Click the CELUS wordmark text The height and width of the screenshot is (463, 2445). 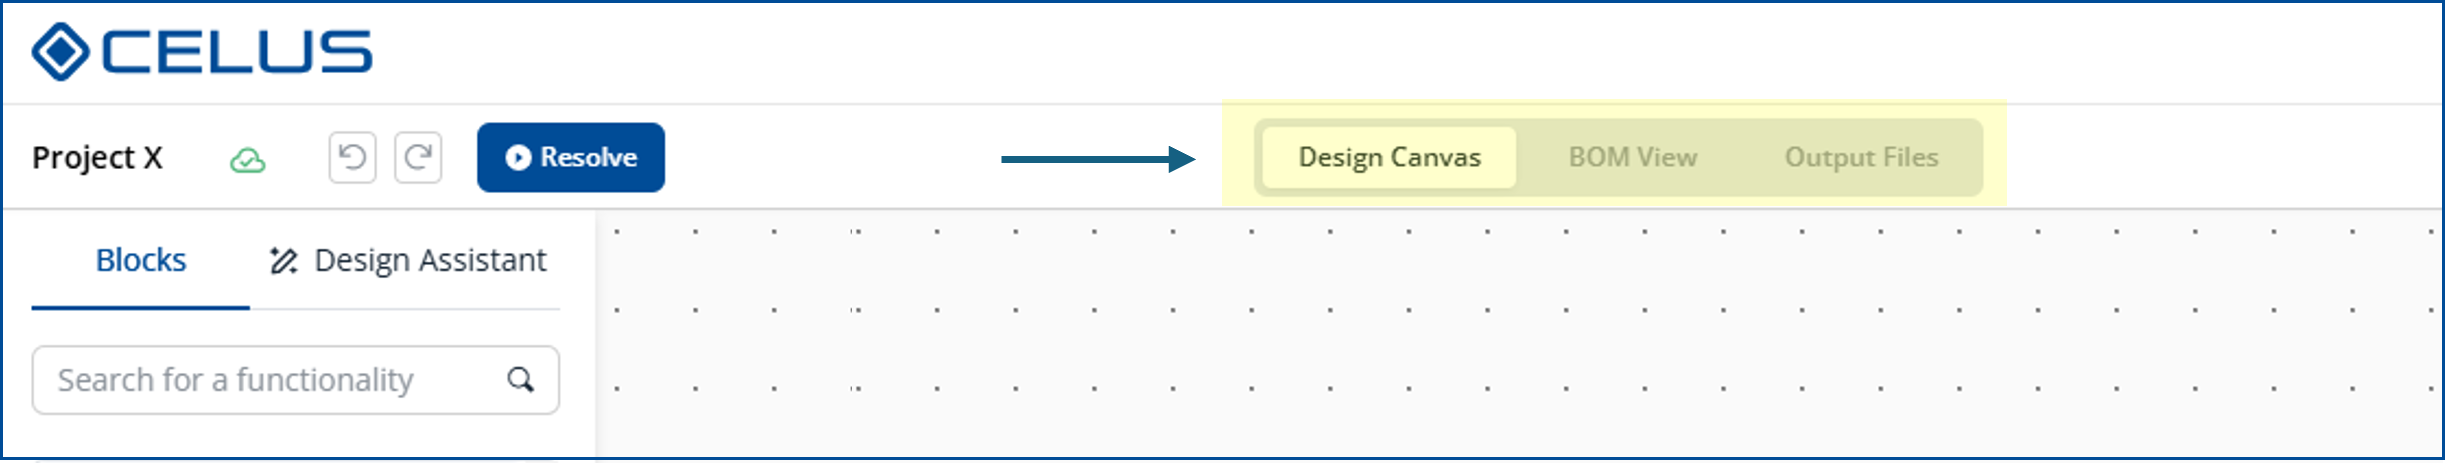tap(237, 52)
